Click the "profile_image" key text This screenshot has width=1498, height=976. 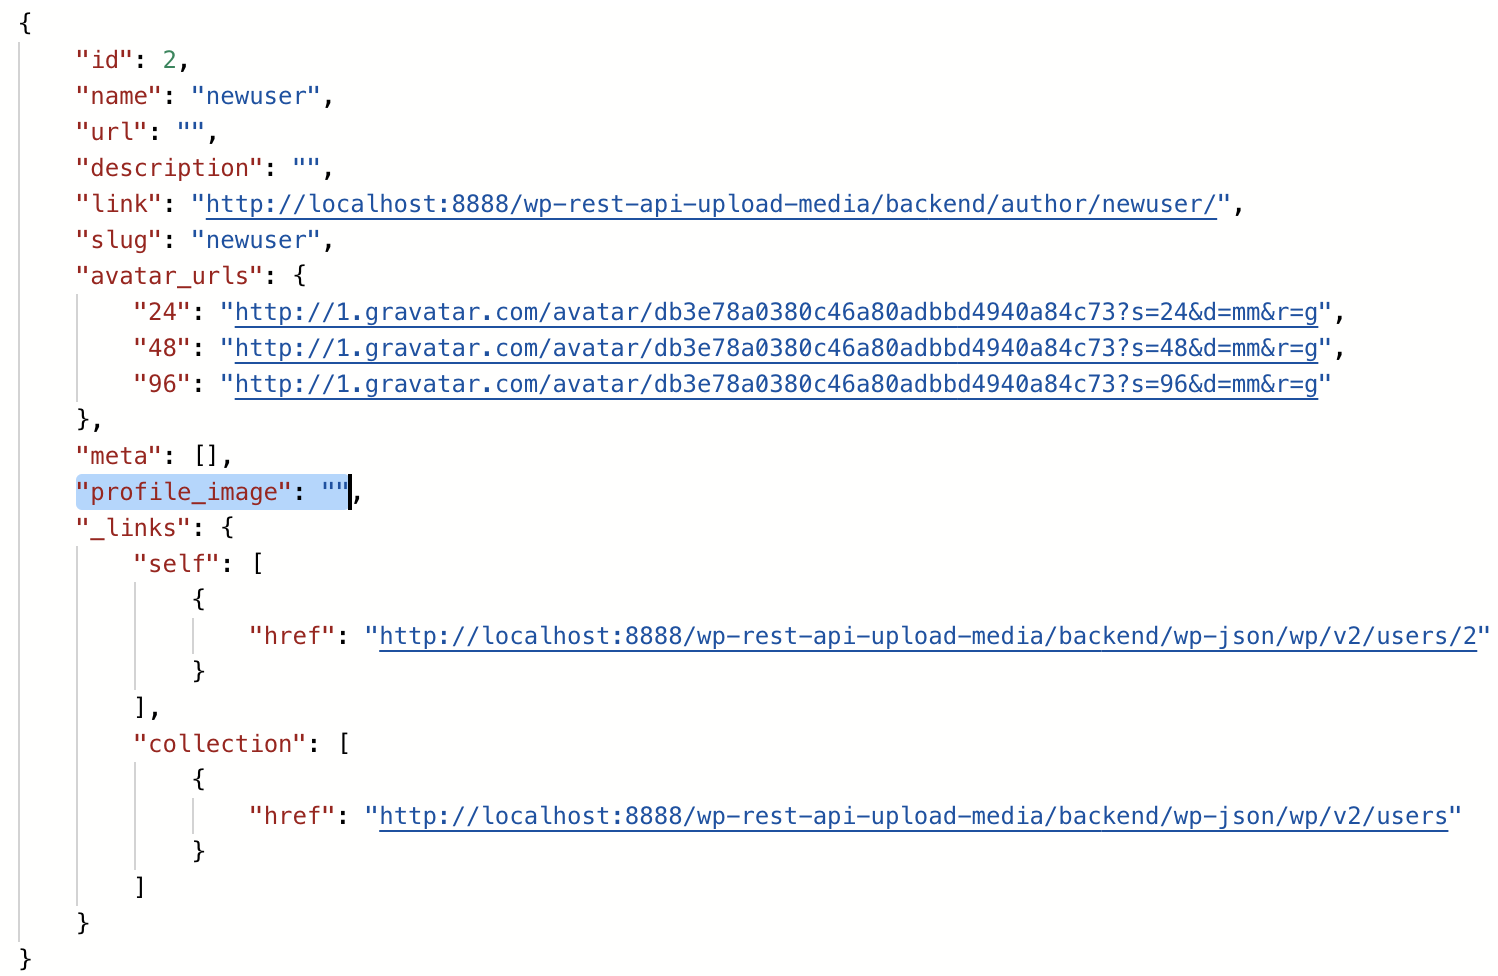pos(184,492)
